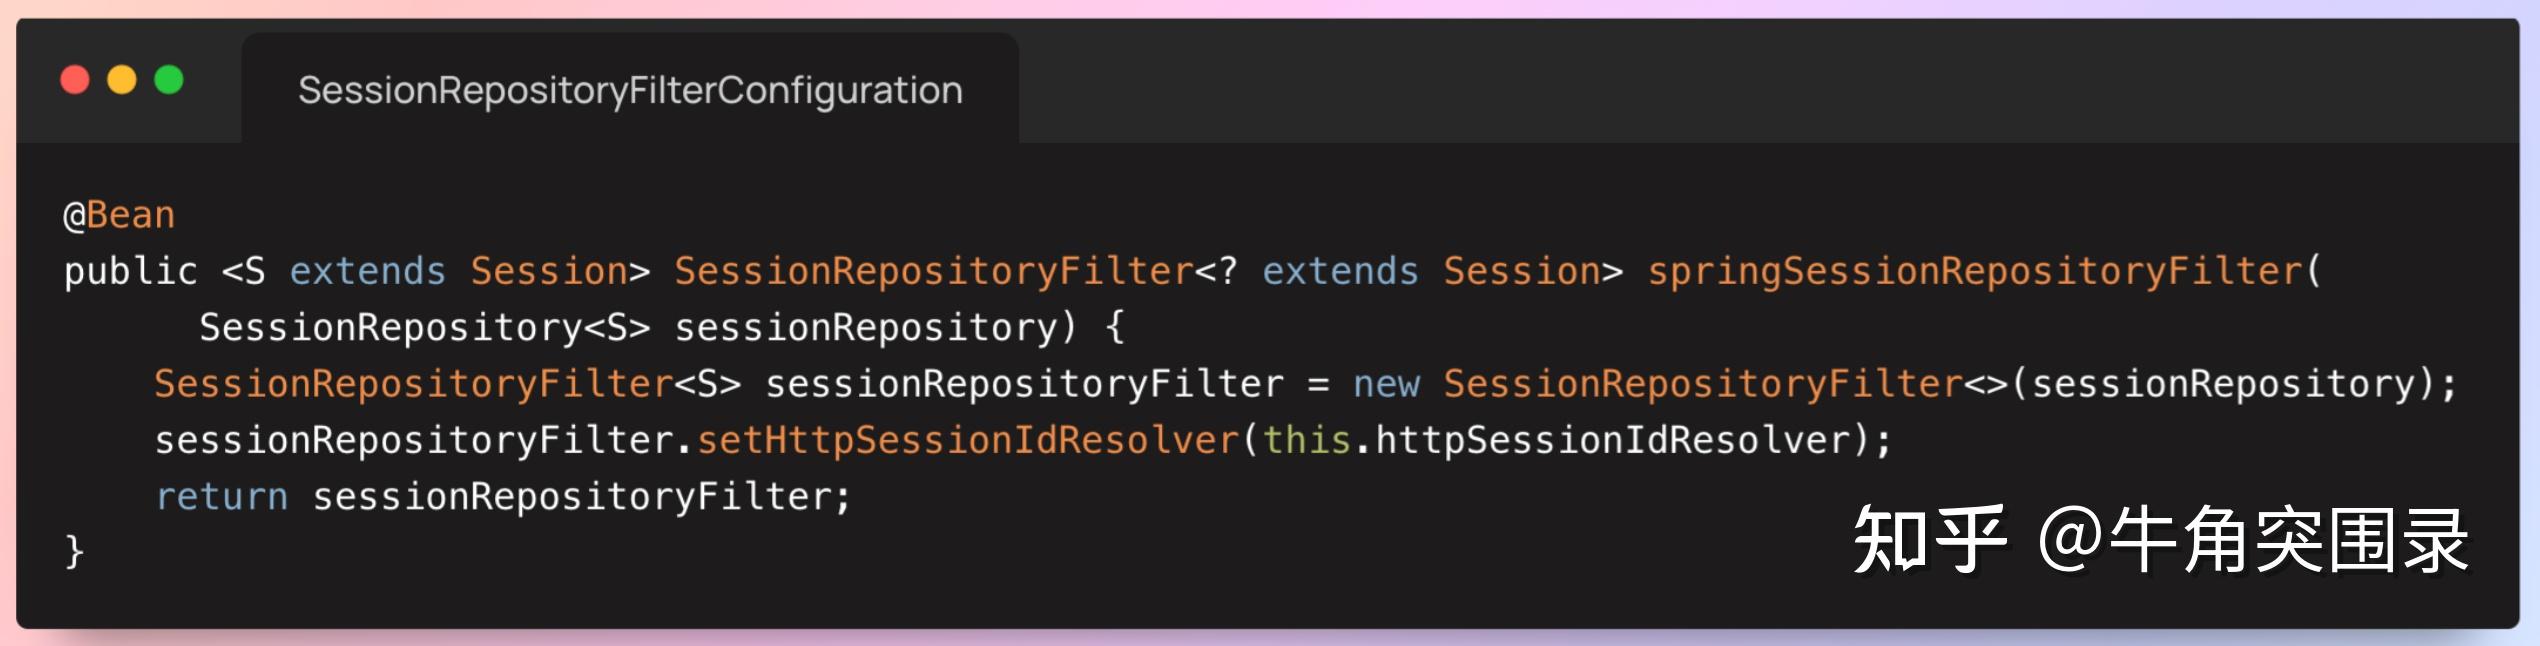This screenshot has height=646, width=2540.
Task: Select the SessionRepositoryFilterConfiguration tab
Action: (630, 90)
